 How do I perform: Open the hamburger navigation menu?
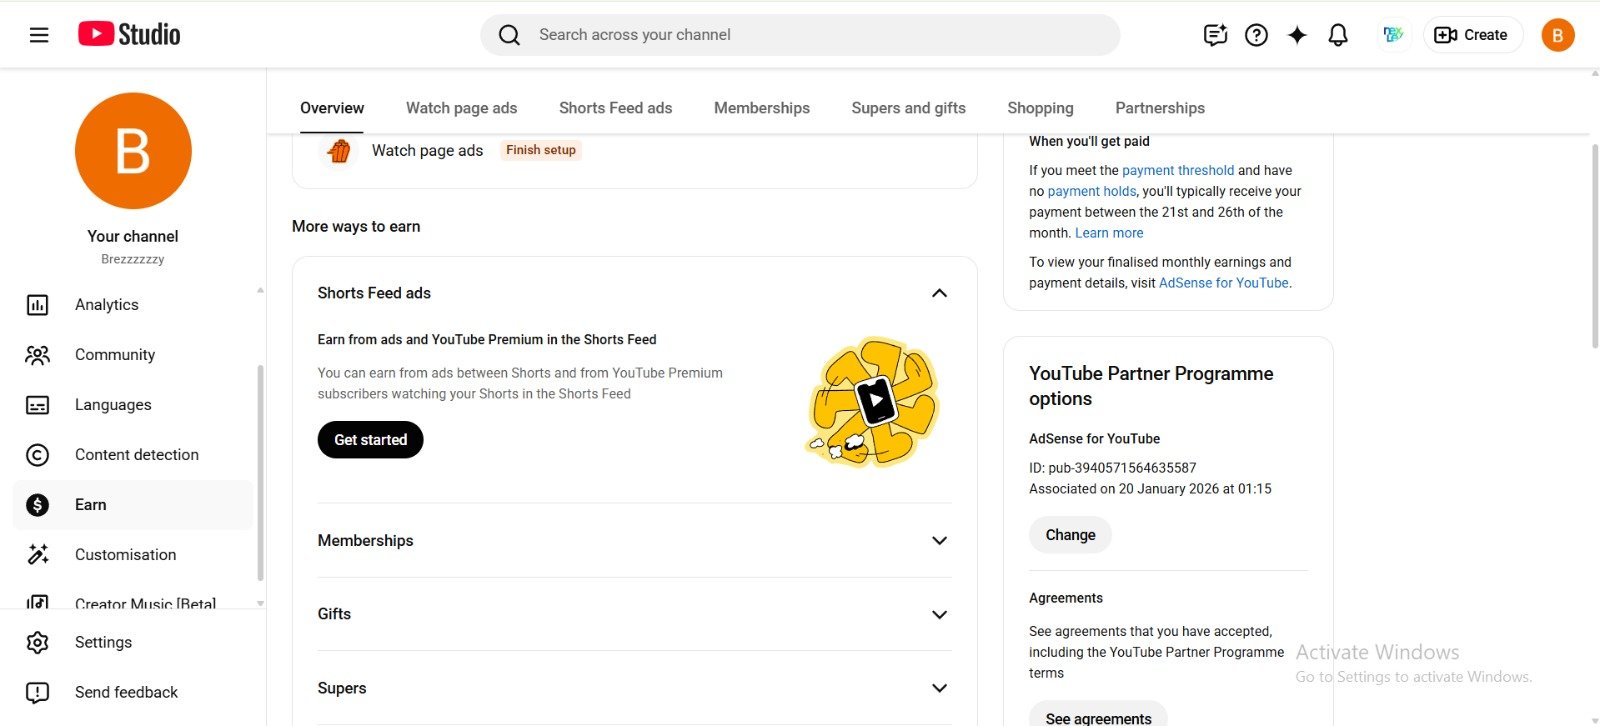coord(39,35)
